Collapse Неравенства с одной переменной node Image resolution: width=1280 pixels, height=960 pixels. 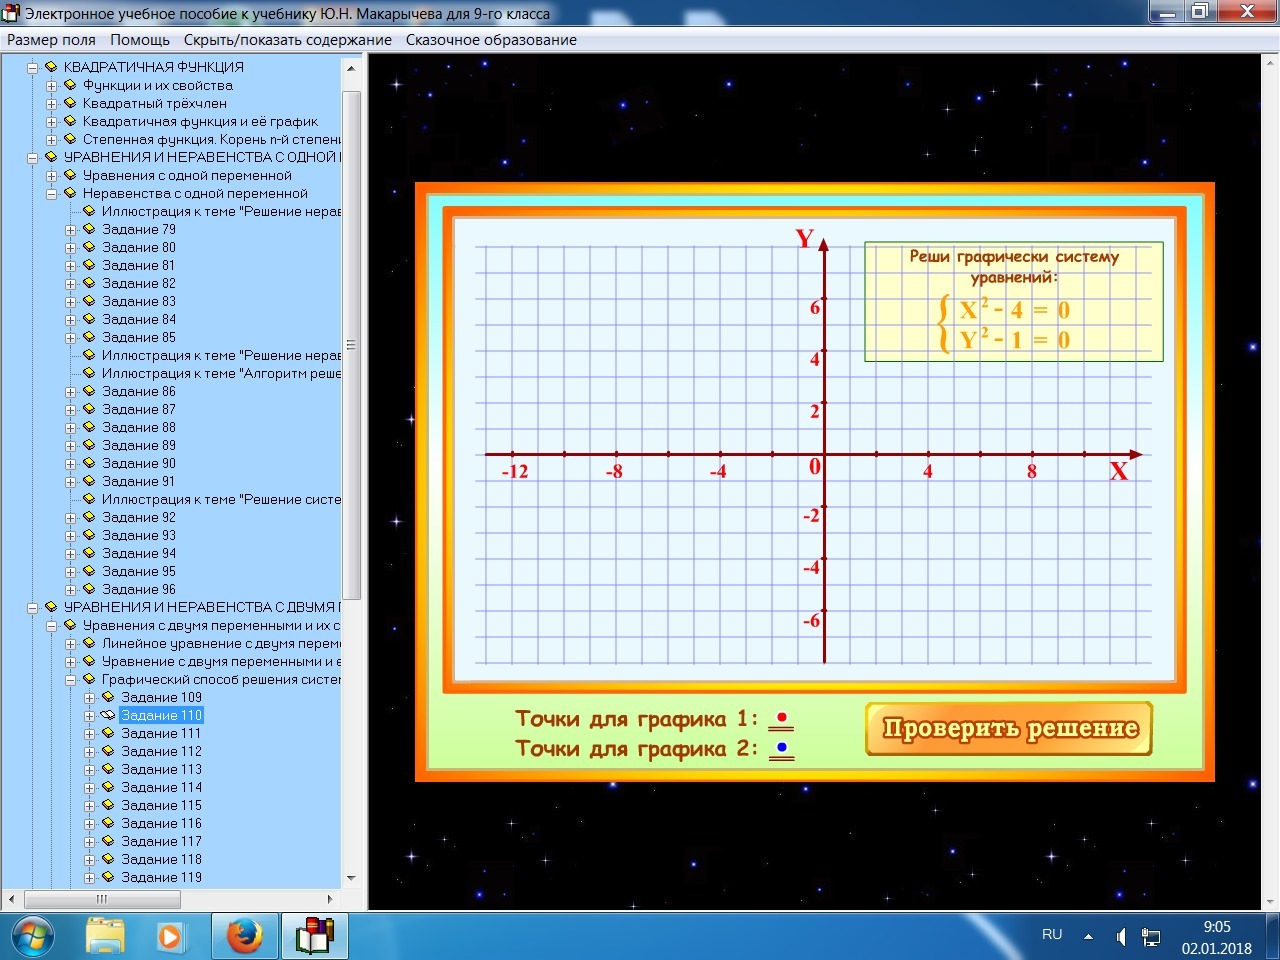(51, 194)
